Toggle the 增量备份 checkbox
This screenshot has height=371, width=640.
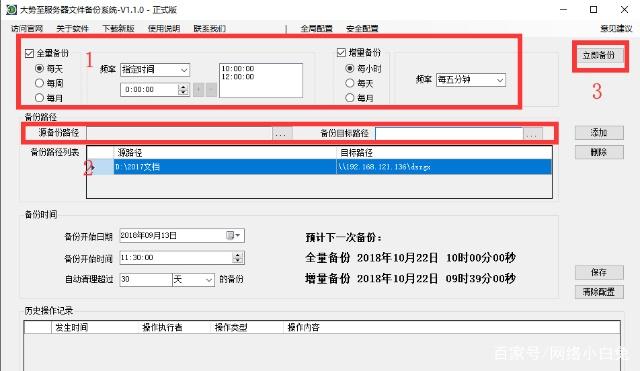(342, 52)
